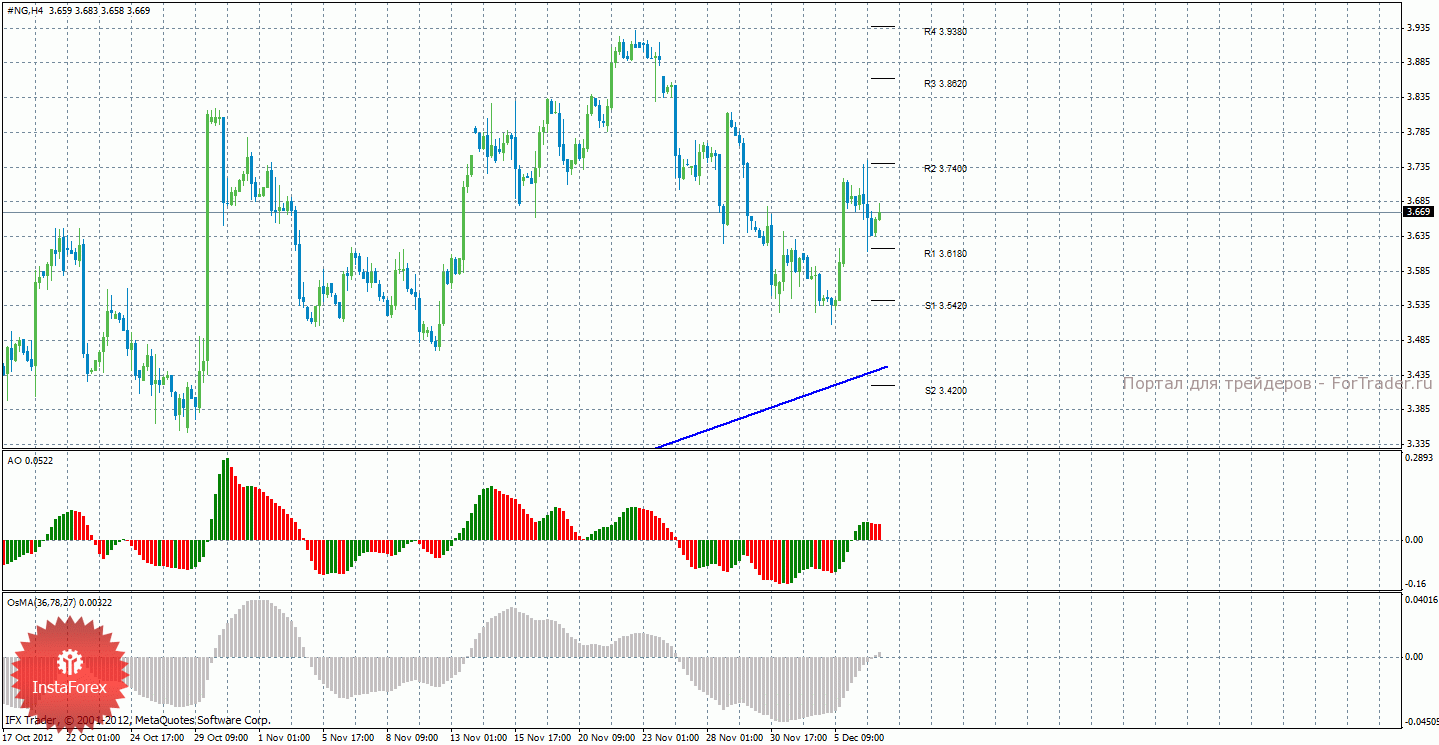
Task: Select the blue trend line on chart
Action: [770, 408]
